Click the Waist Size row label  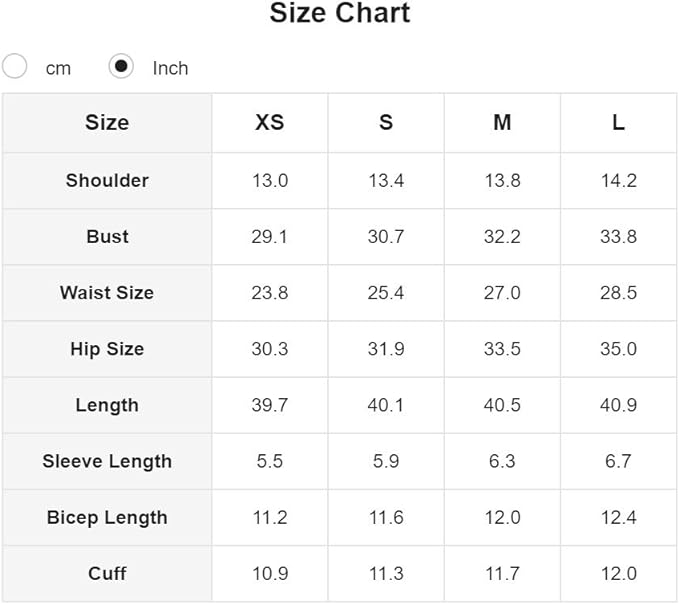click(107, 293)
